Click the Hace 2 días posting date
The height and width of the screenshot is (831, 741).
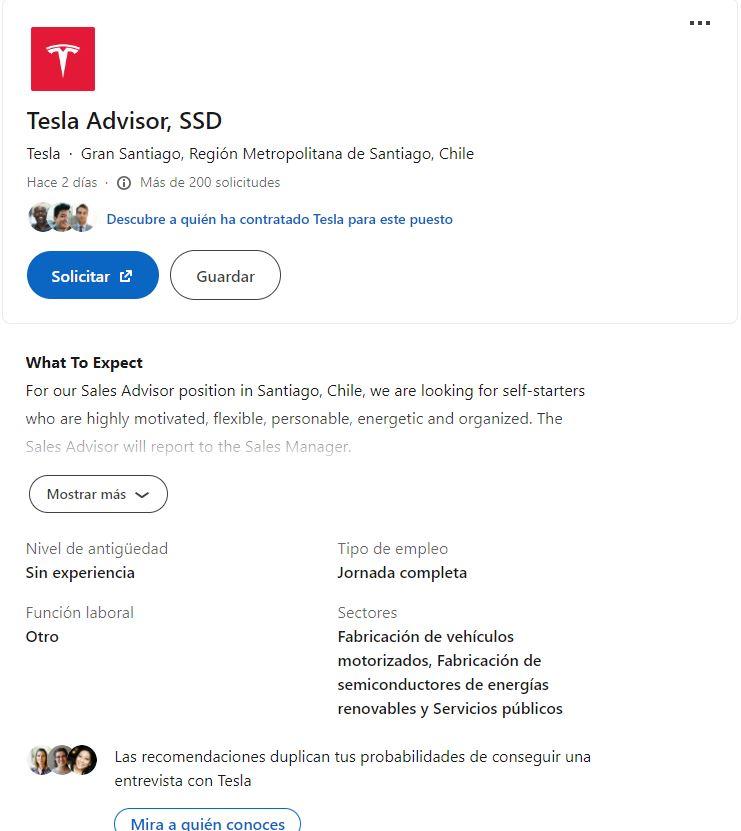tap(62, 183)
